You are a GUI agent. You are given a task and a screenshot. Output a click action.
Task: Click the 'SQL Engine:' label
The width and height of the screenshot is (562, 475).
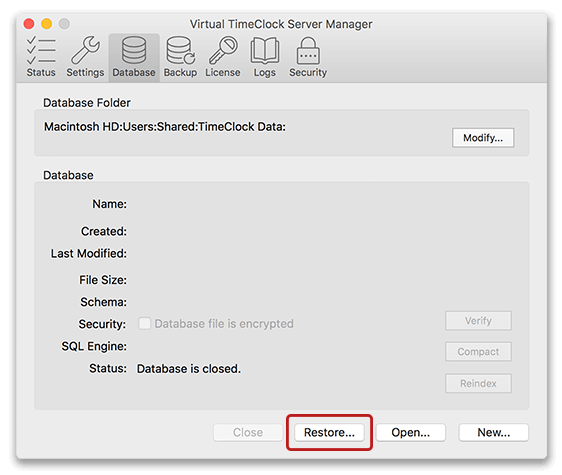click(x=94, y=346)
